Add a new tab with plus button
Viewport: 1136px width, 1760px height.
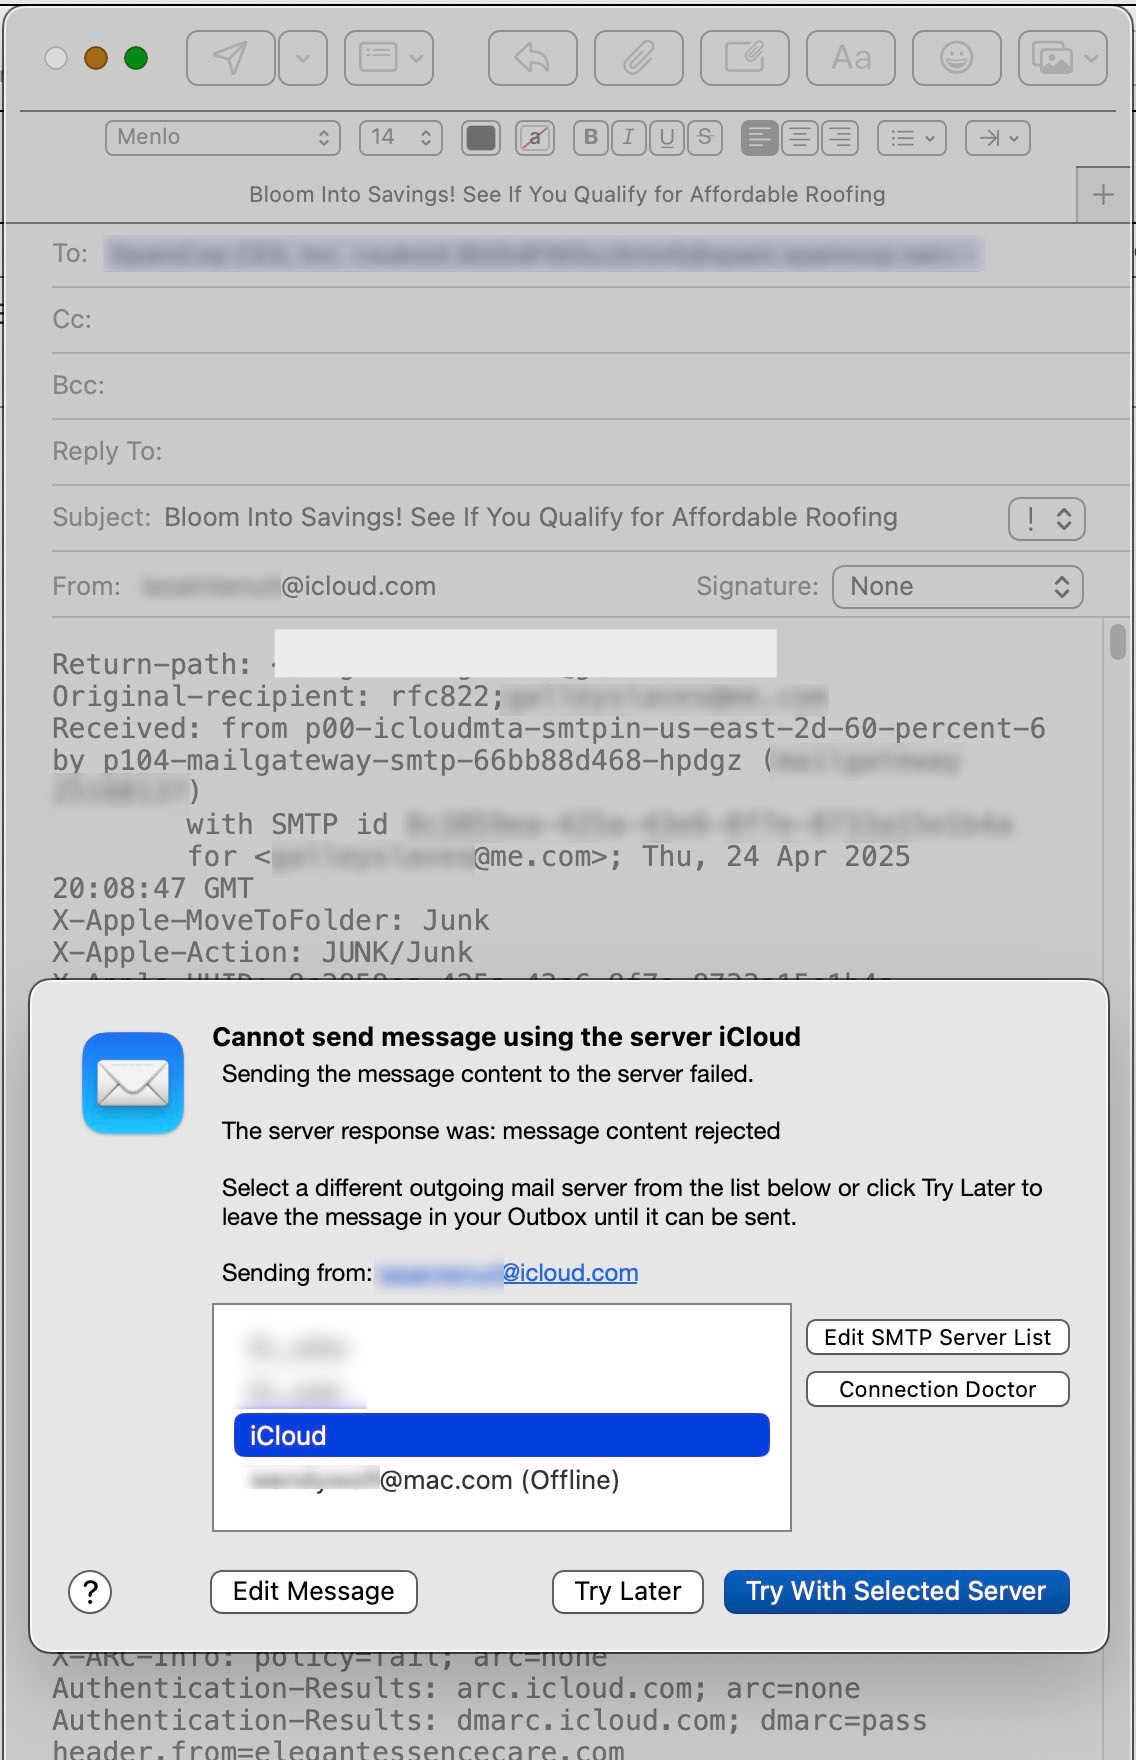click(x=1103, y=194)
